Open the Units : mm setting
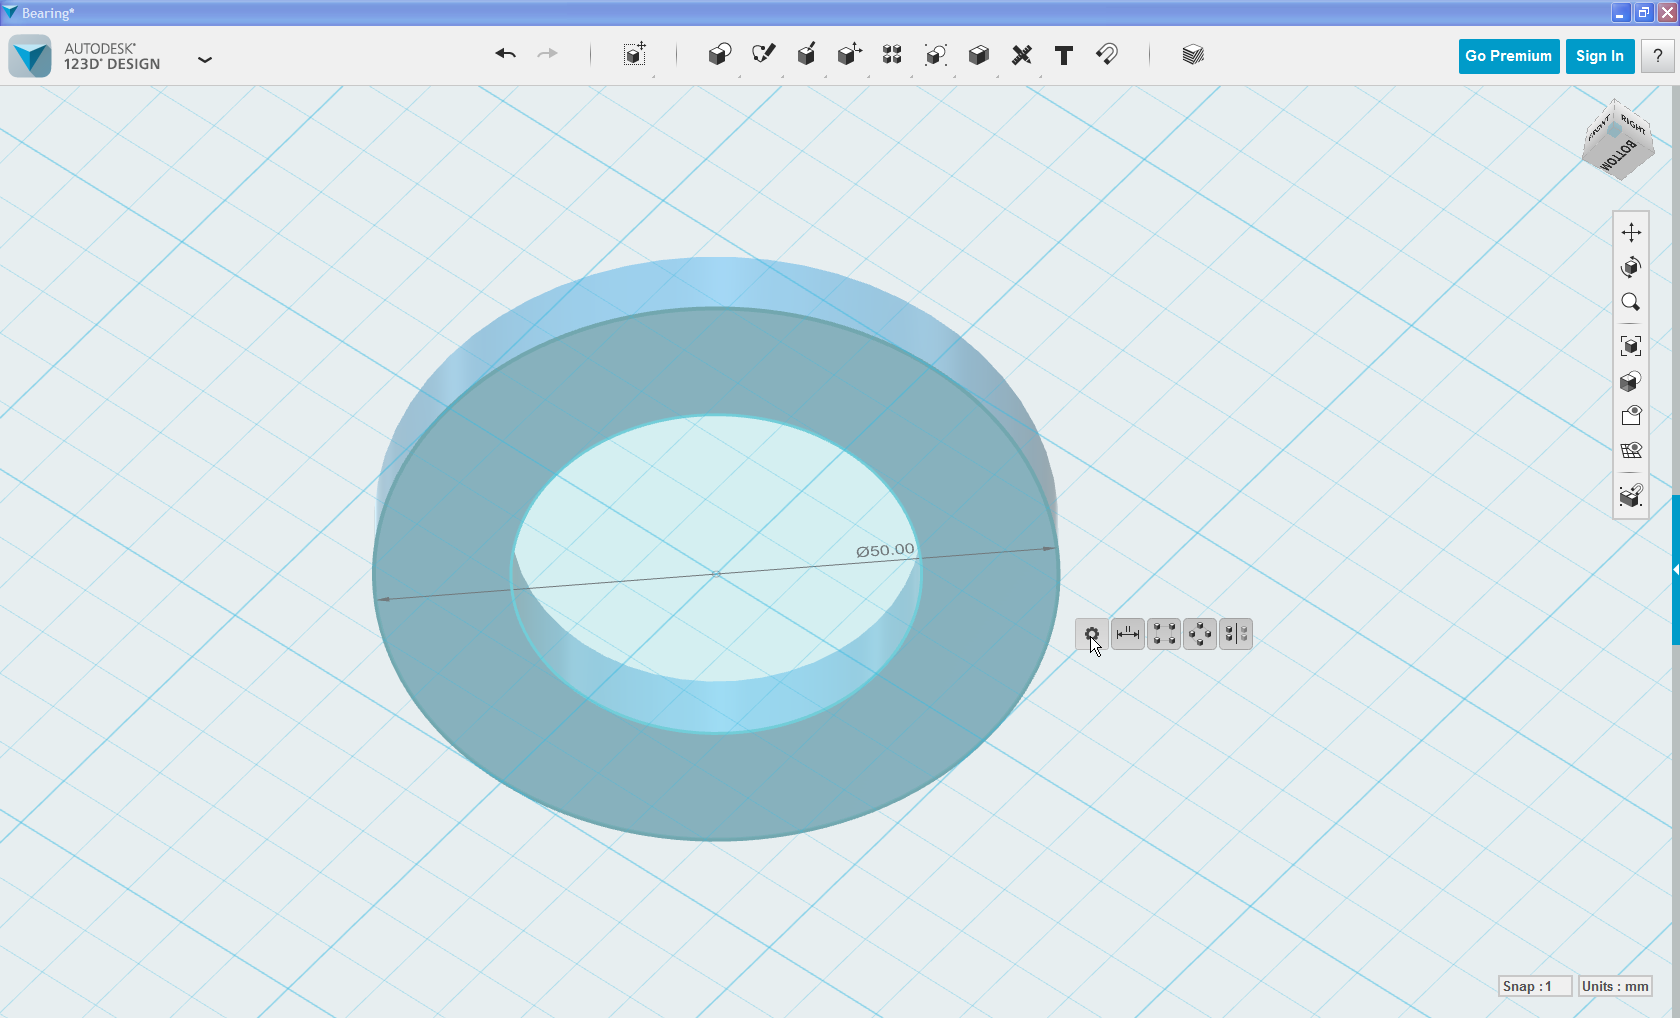 click(x=1615, y=986)
